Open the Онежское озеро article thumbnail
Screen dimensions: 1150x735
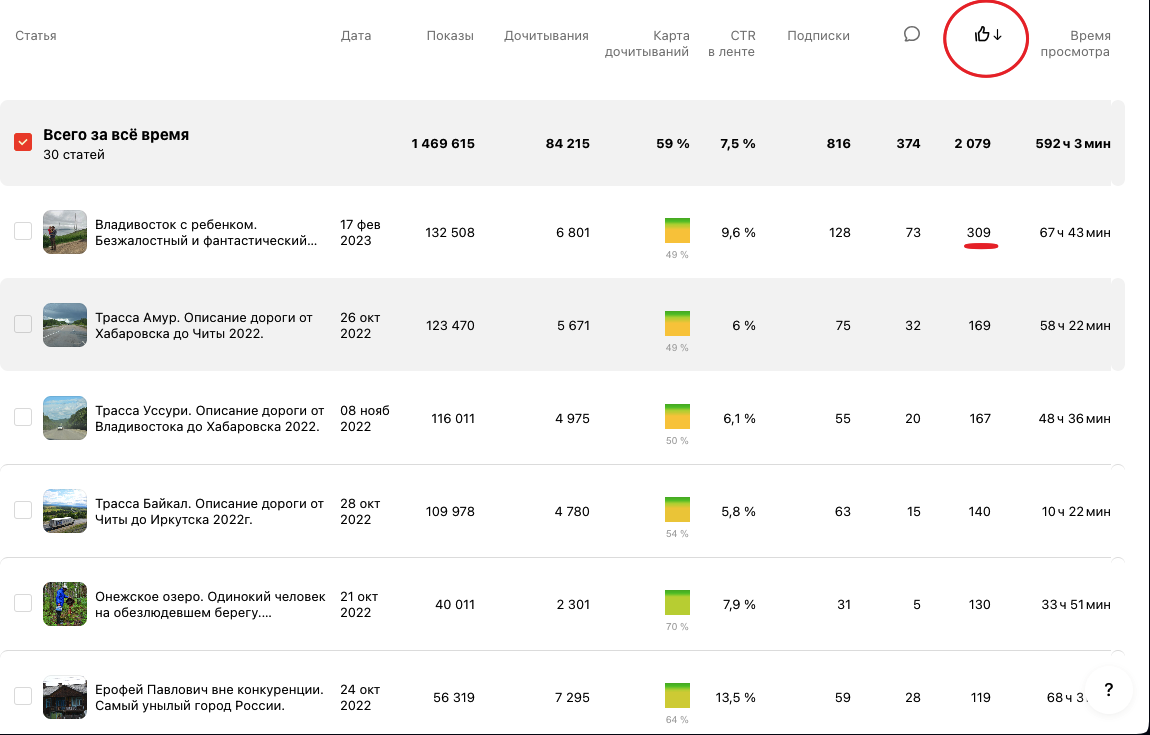65,604
